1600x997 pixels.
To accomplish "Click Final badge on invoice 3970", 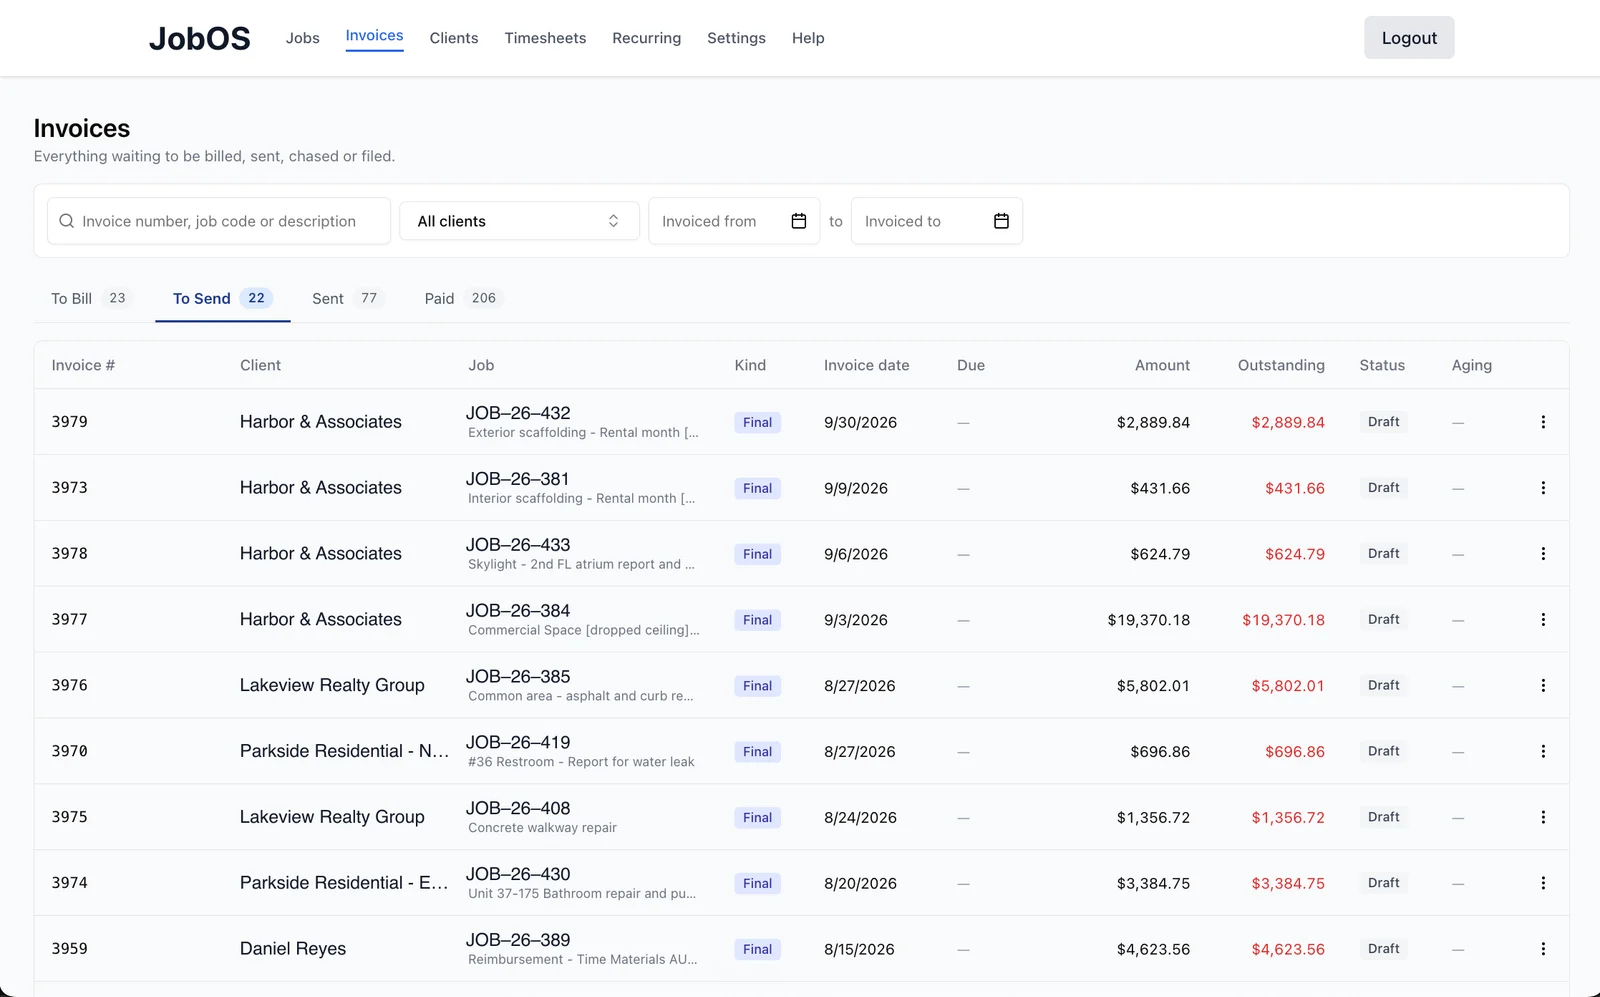I will coord(757,752).
